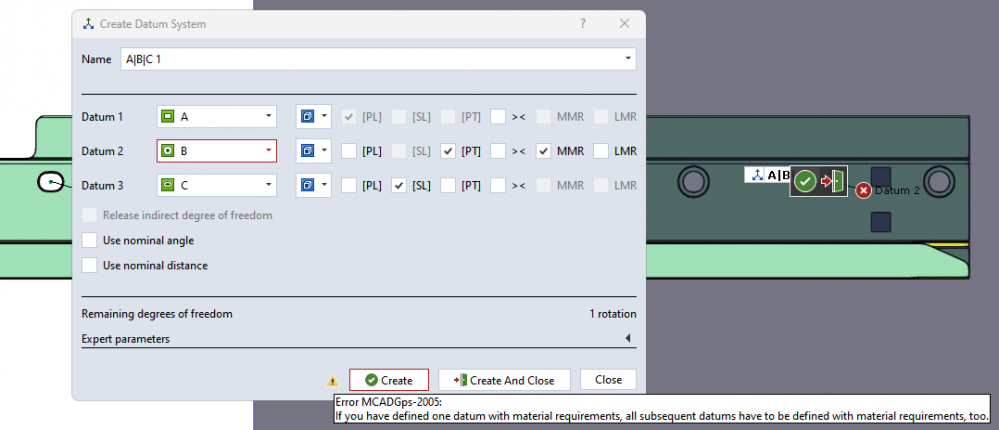Click the A|B datum system label in viewport
The height and width of the screenshot is (430, 999).
pyautogui.click(x=768, y=175)
